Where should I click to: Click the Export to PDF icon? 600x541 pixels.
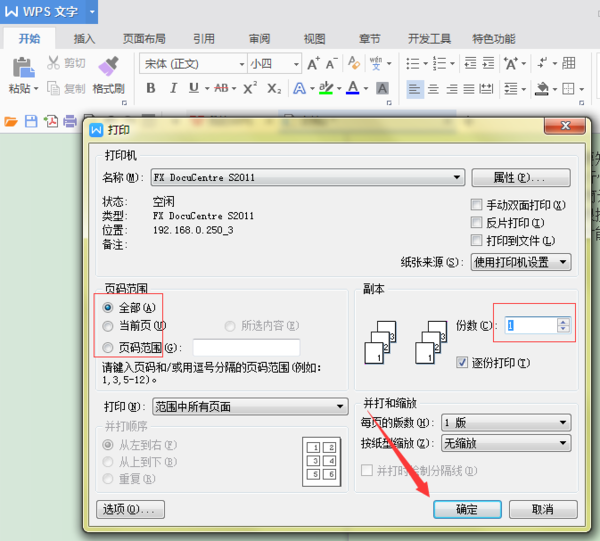click(x=51, y=121)
